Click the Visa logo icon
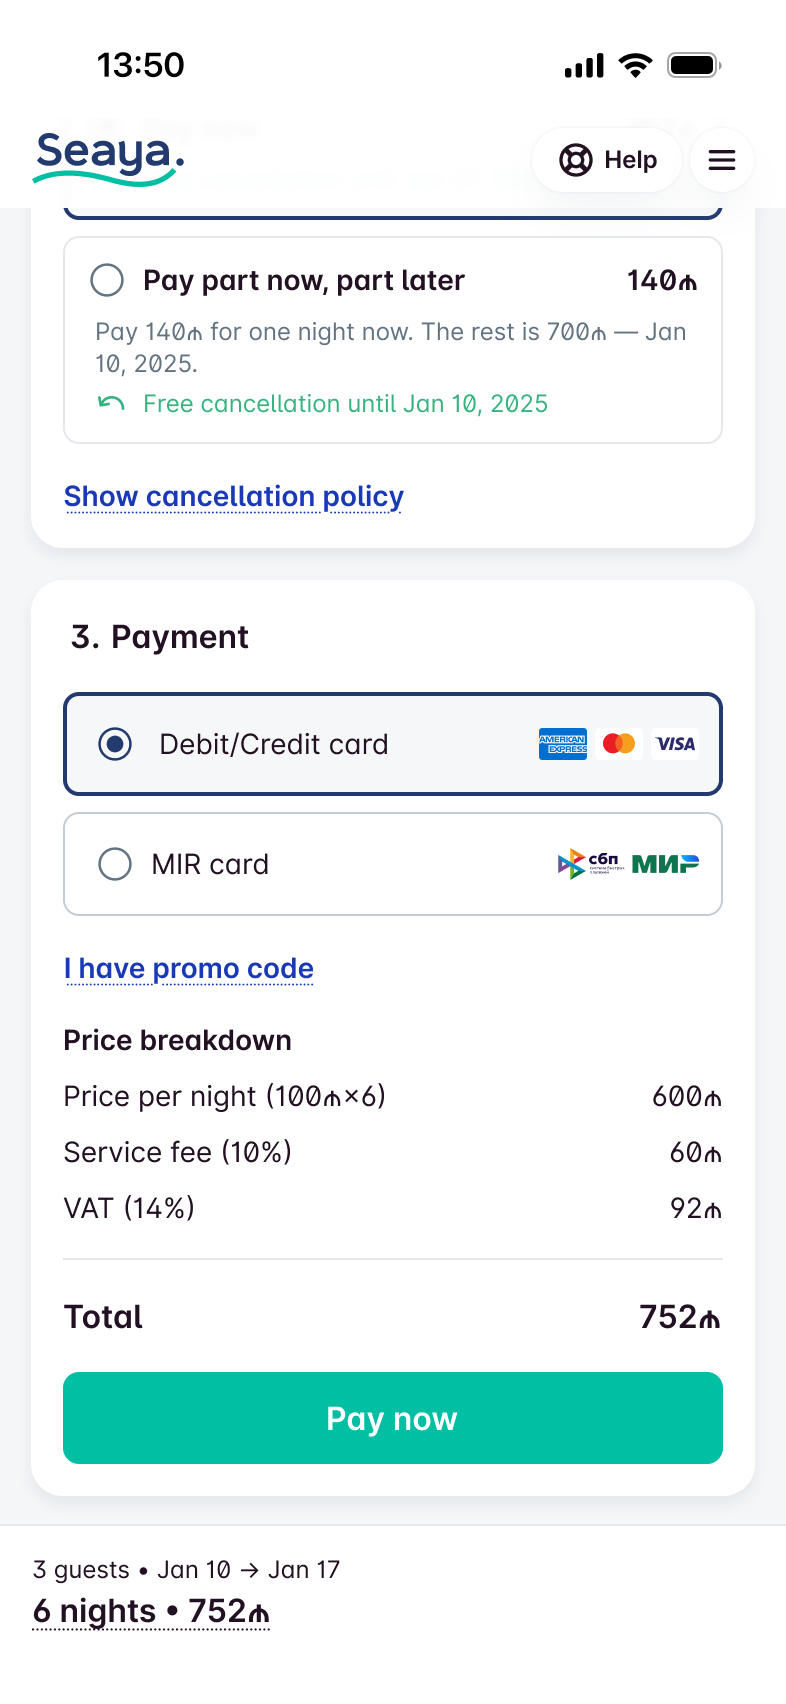 pyautogui.click(x=675, y=744)
